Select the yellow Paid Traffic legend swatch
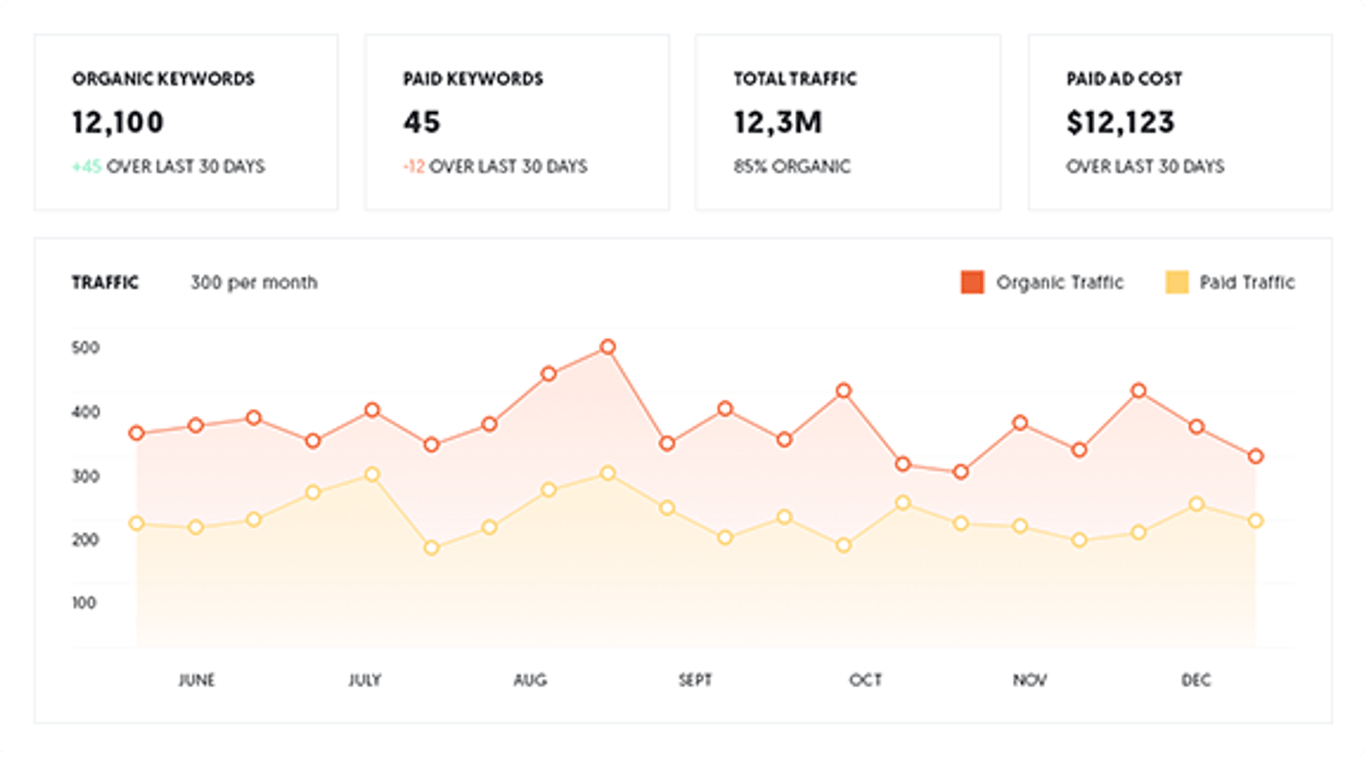The image size is (1366, 757). point(1176,282)
